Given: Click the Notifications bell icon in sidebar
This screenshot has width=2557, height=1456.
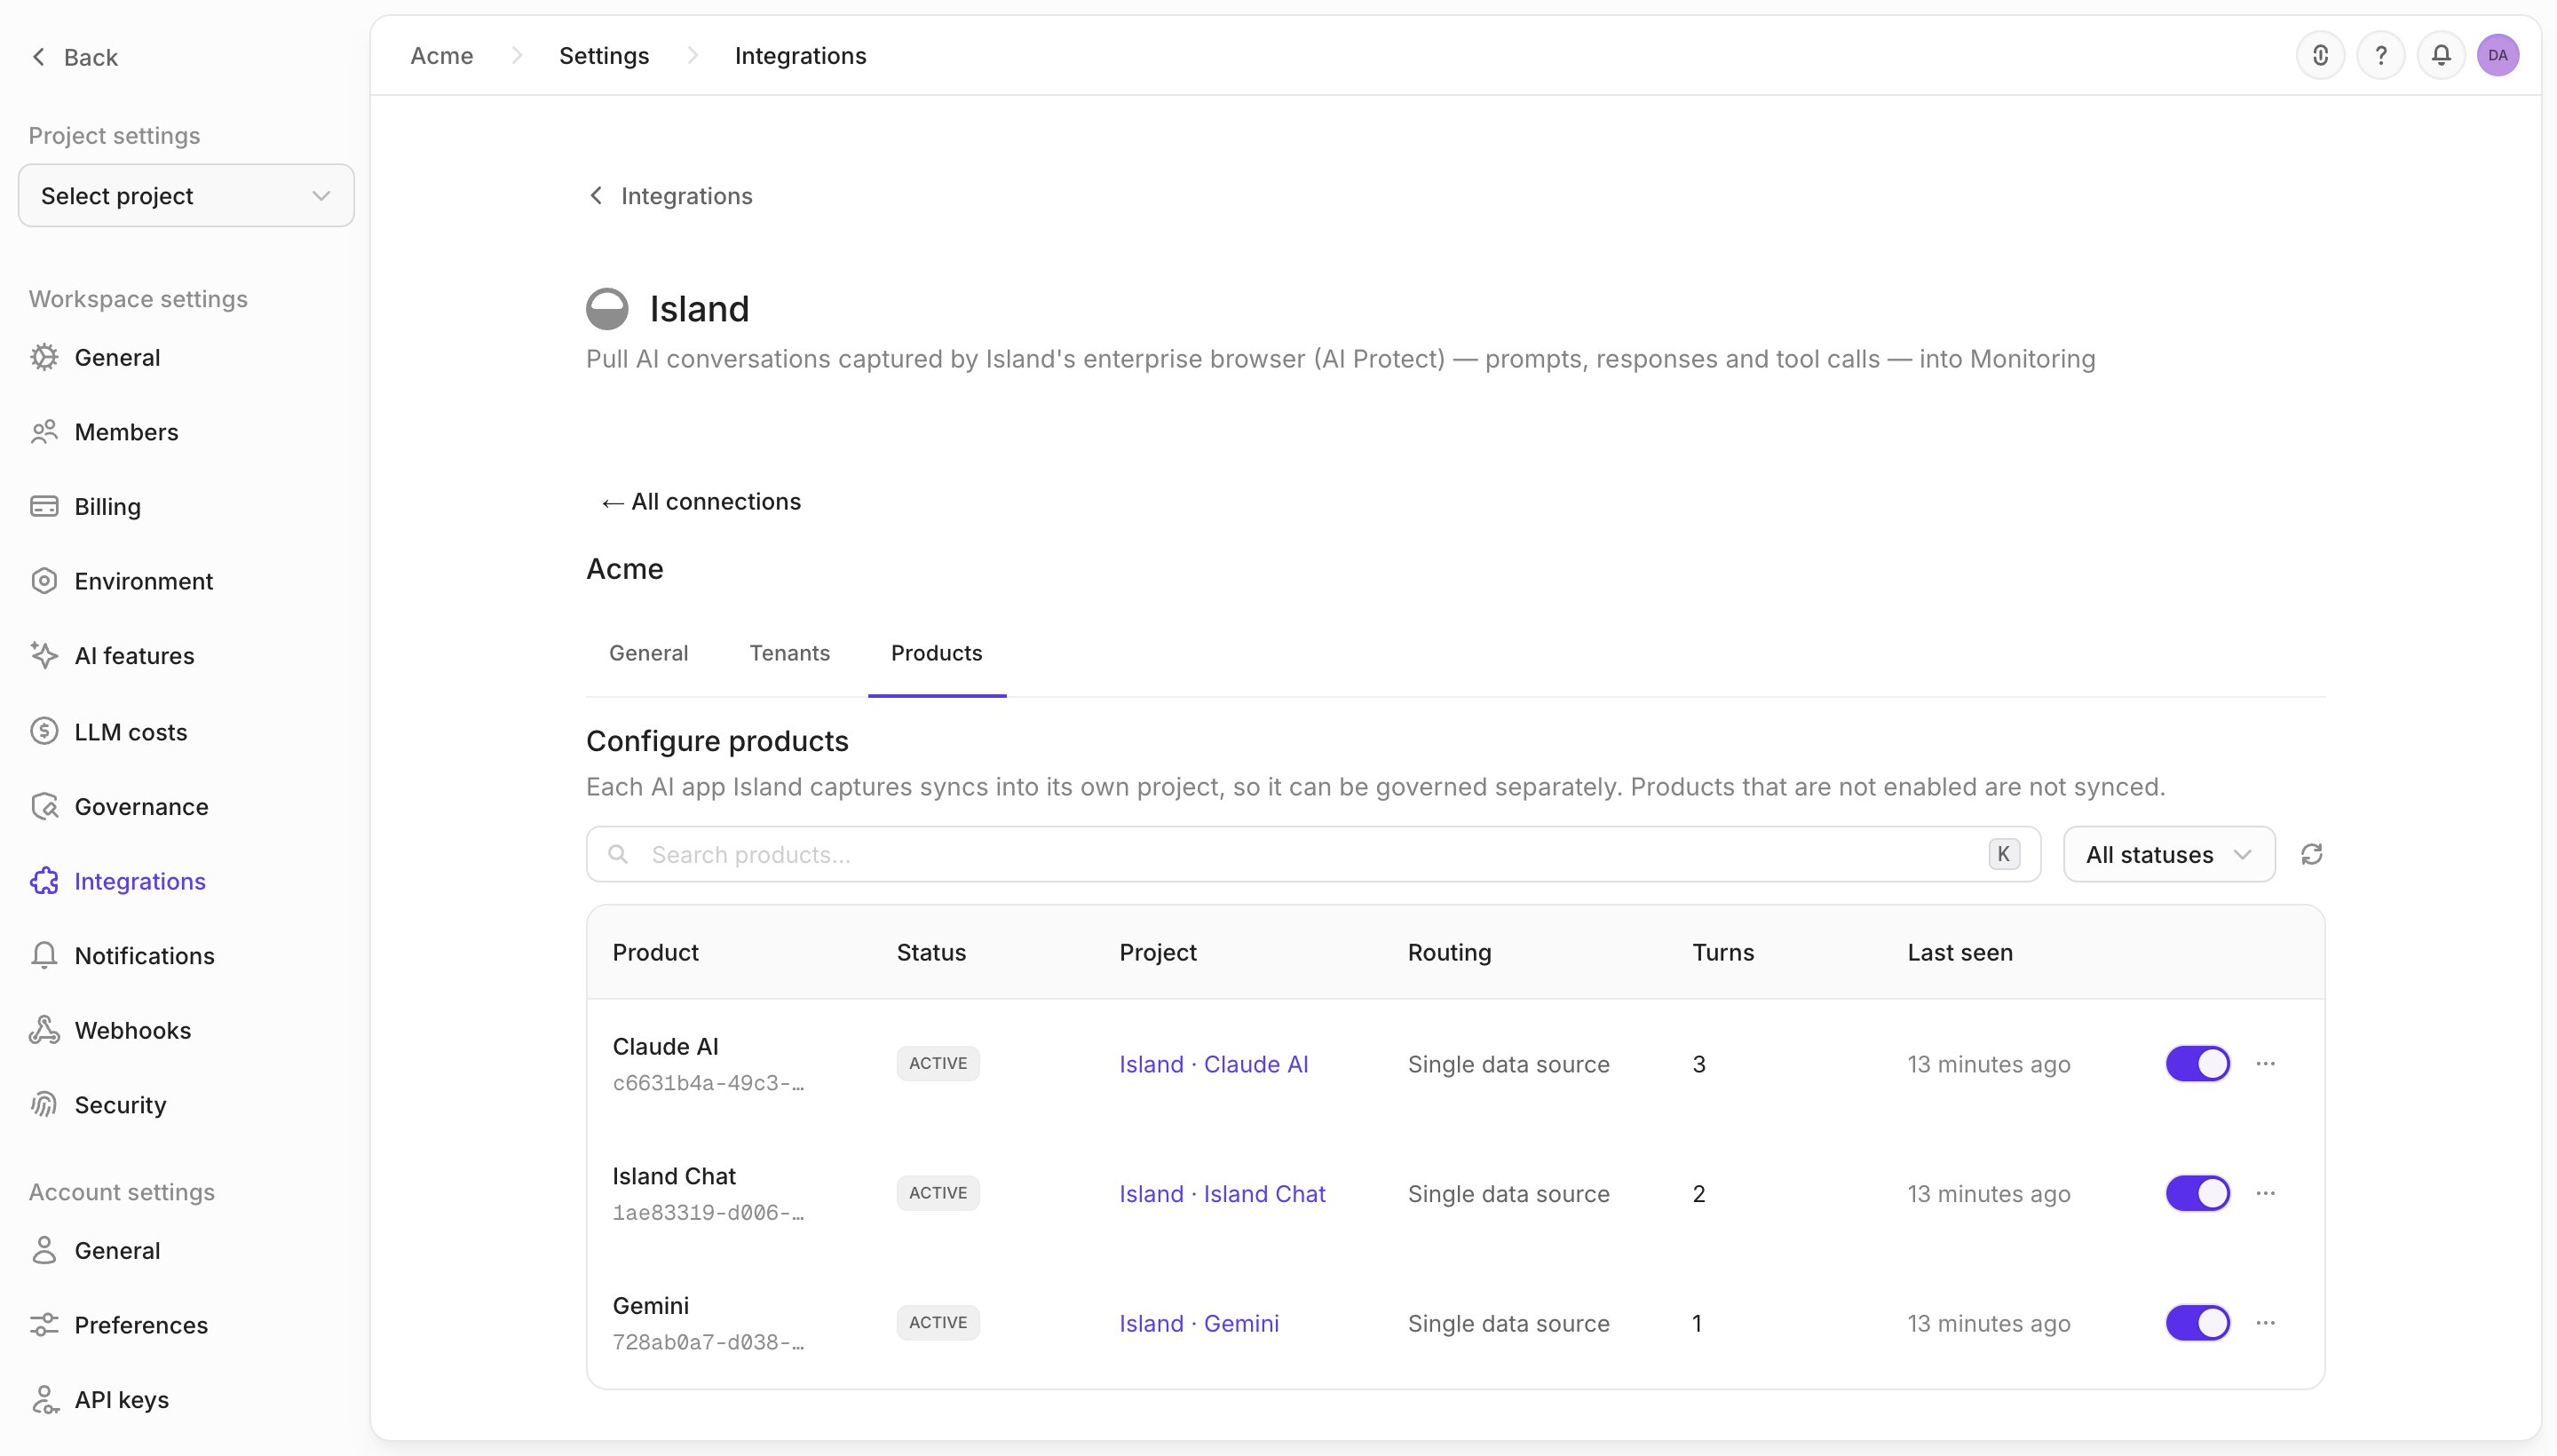Looking at the screenshot, I should coord(44,955).
